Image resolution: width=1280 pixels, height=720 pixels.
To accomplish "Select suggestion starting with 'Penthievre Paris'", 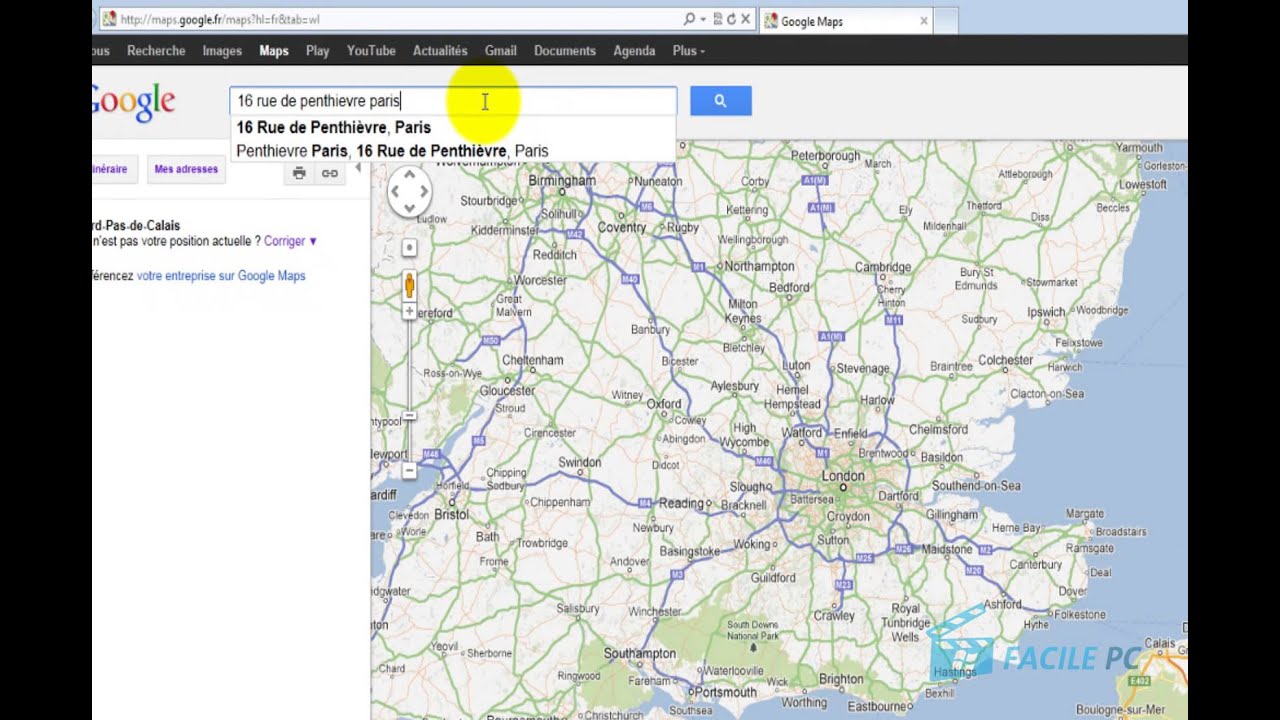I will [x=392, y=151].
